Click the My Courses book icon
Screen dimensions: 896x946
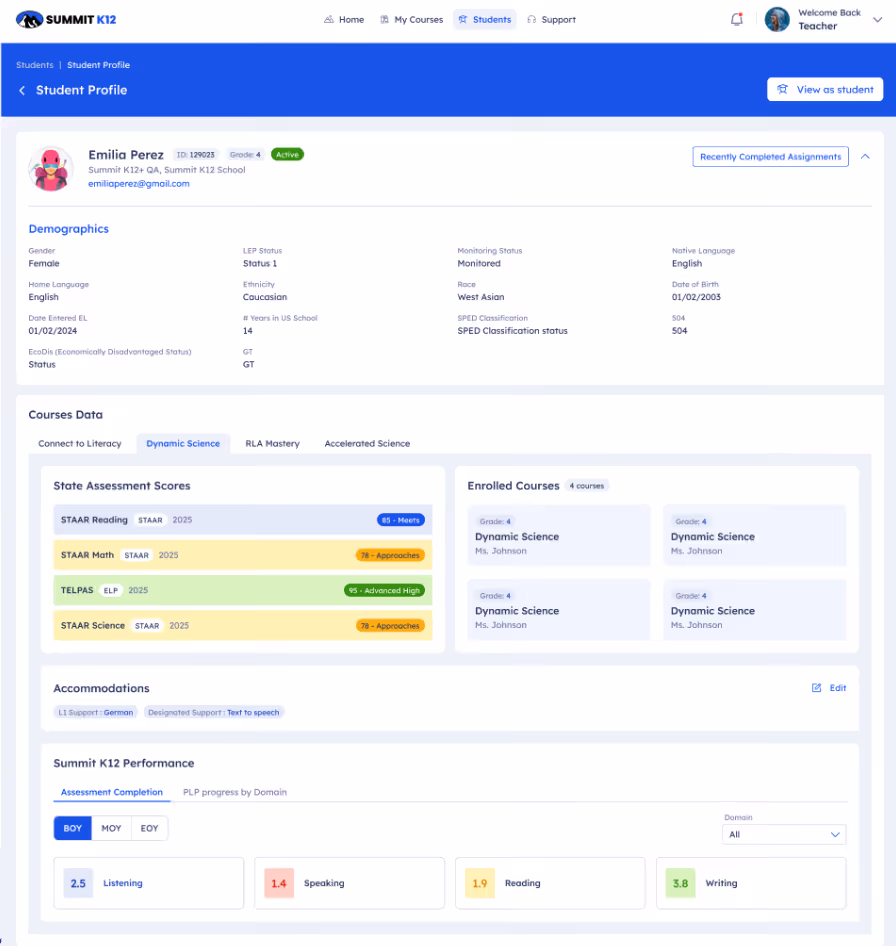[384, 19]
